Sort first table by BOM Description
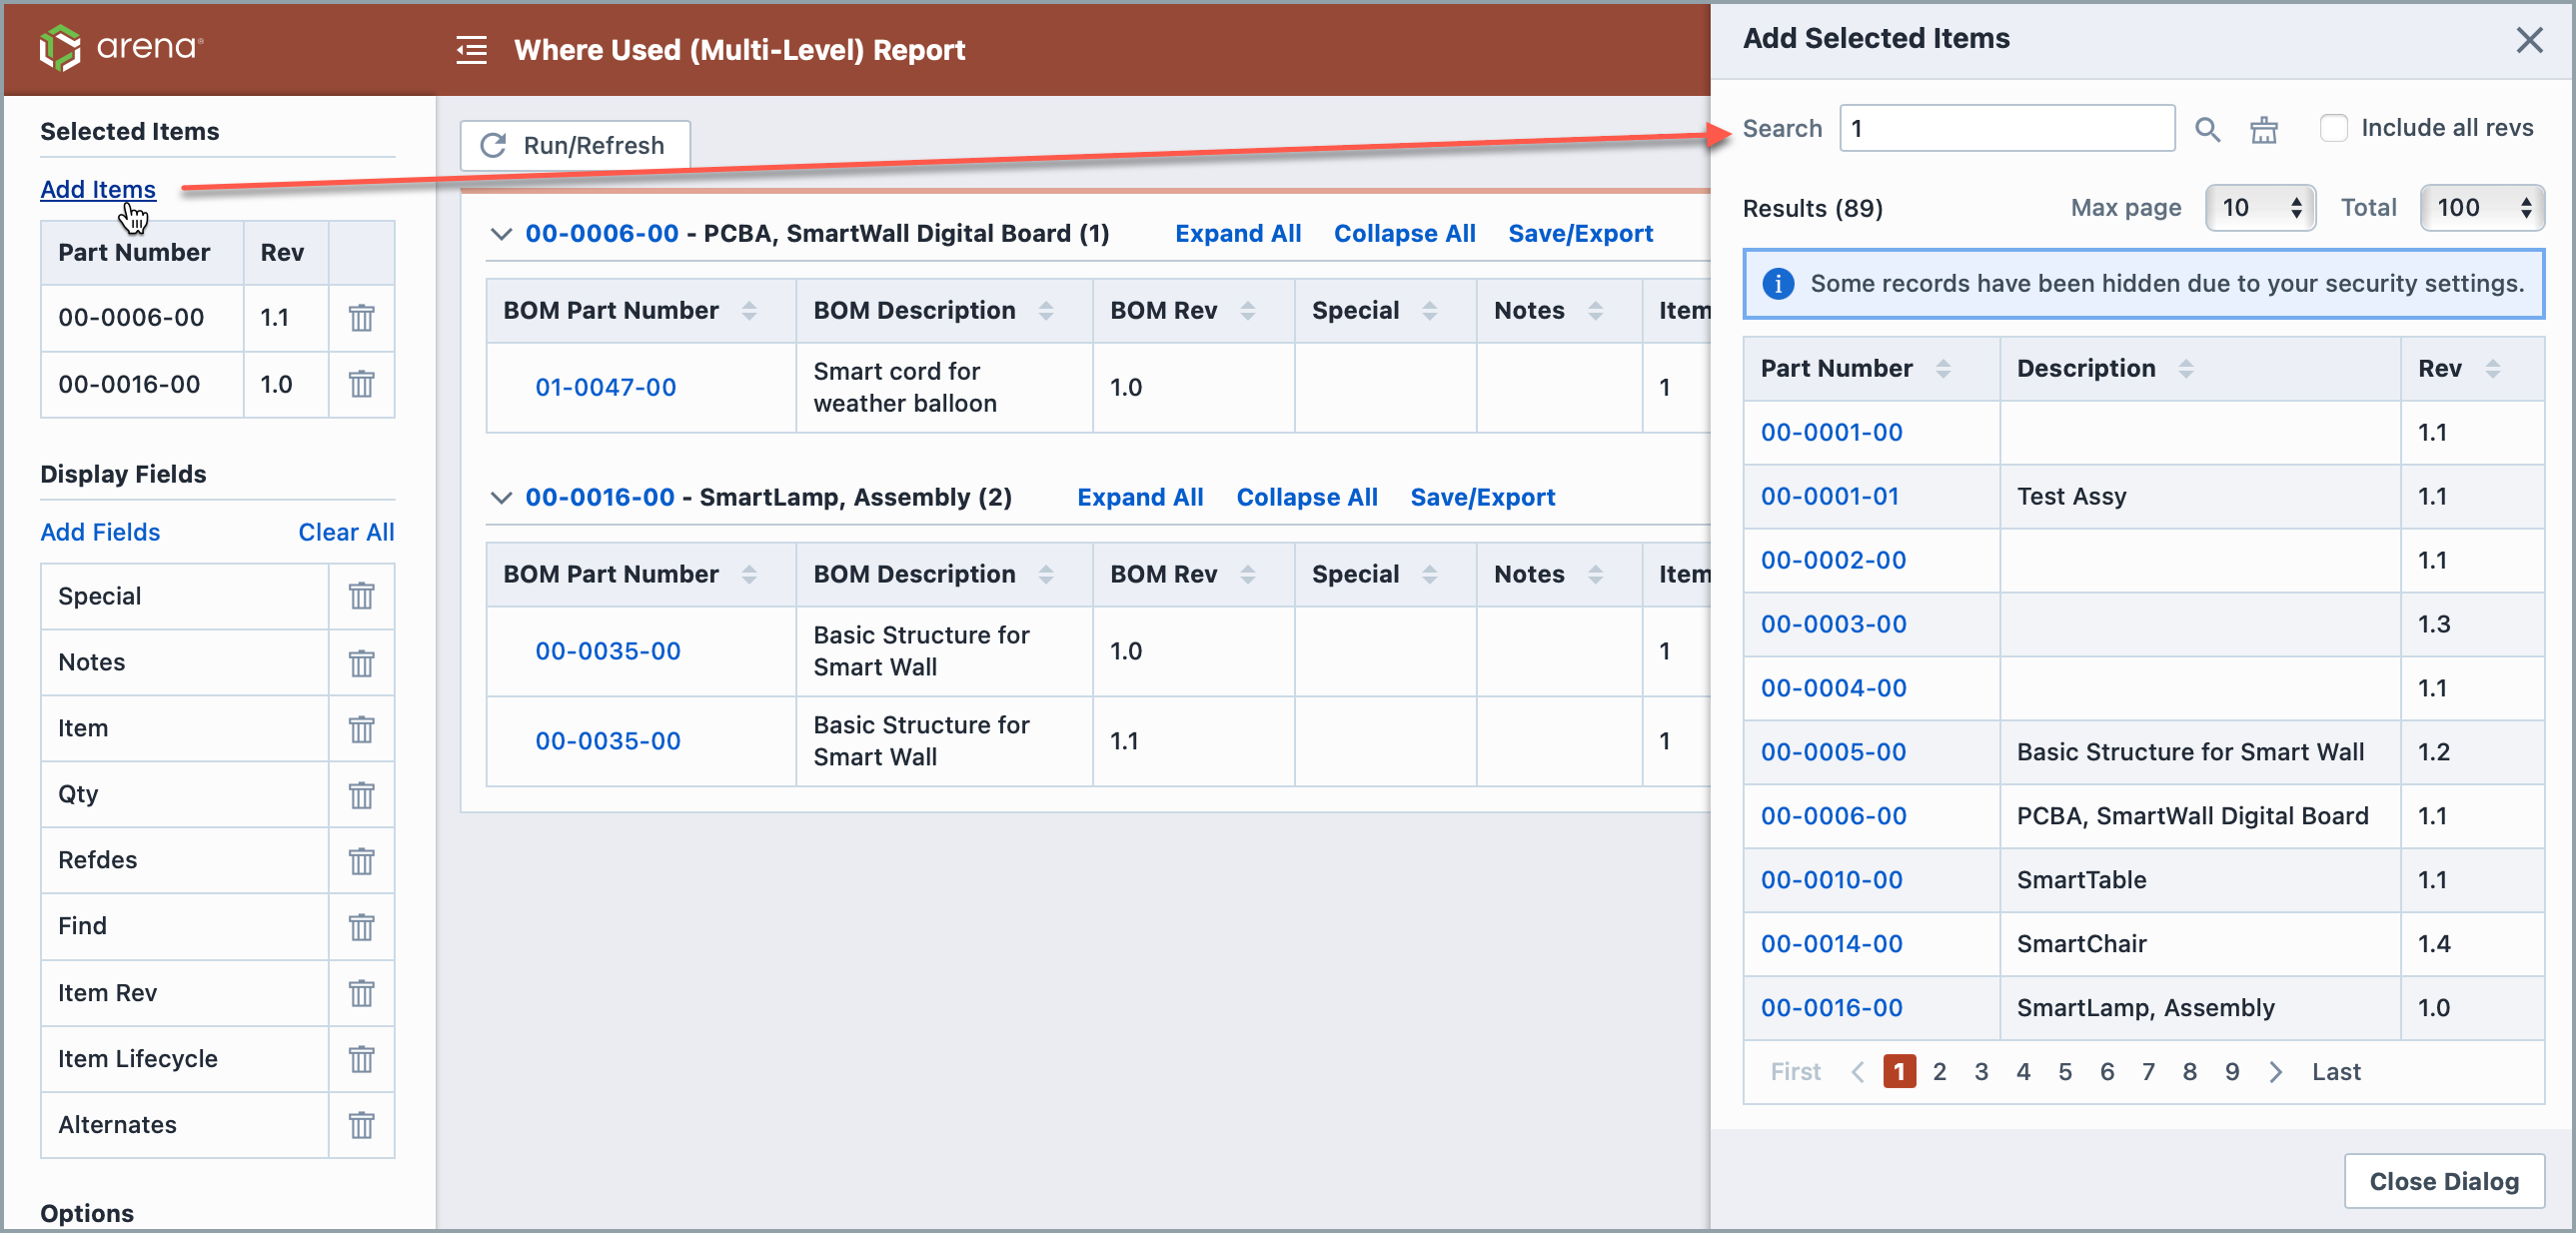The height and width of the screenshot is (1233, 2576). point(1045,311)
